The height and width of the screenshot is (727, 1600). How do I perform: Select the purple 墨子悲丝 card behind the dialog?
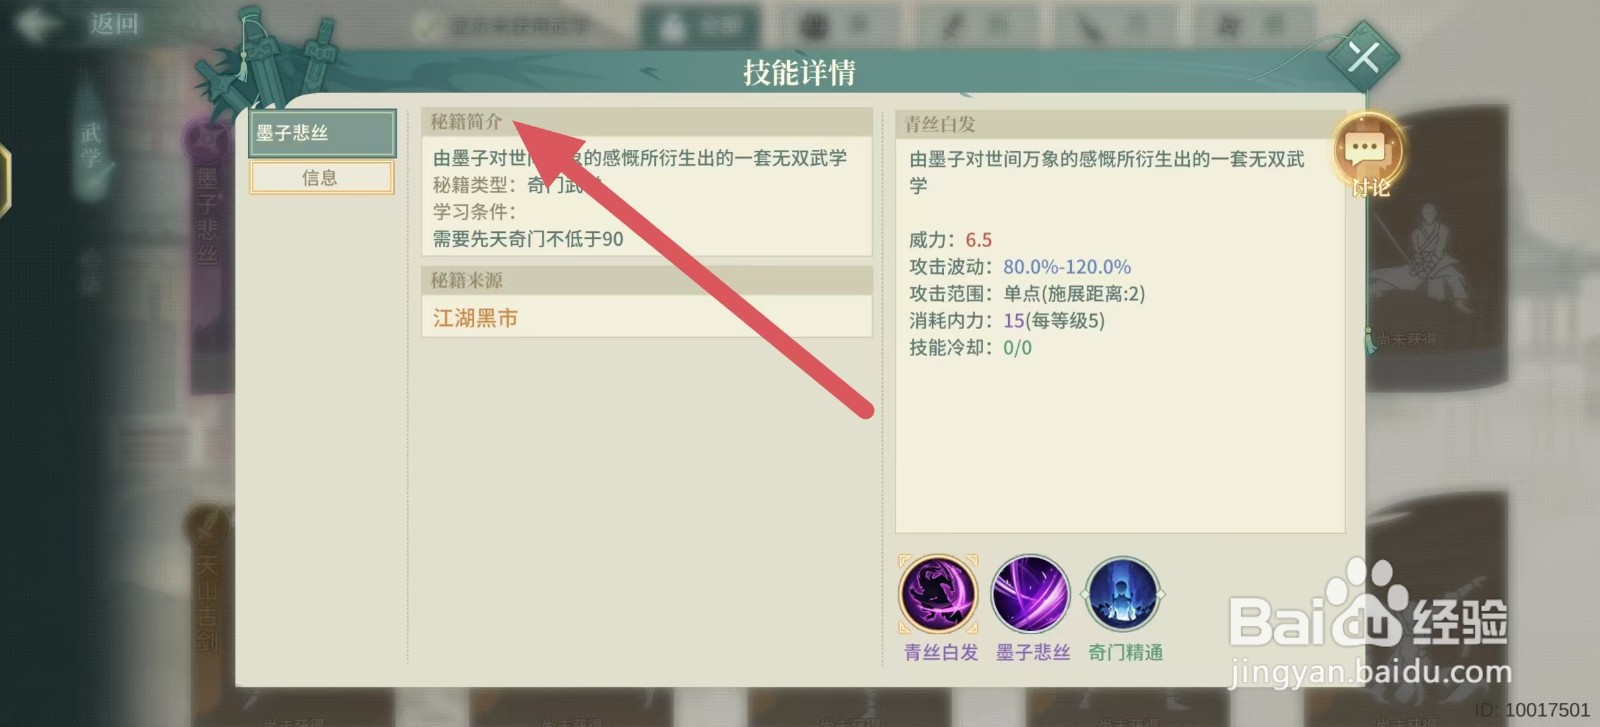[x=208, y=250]
